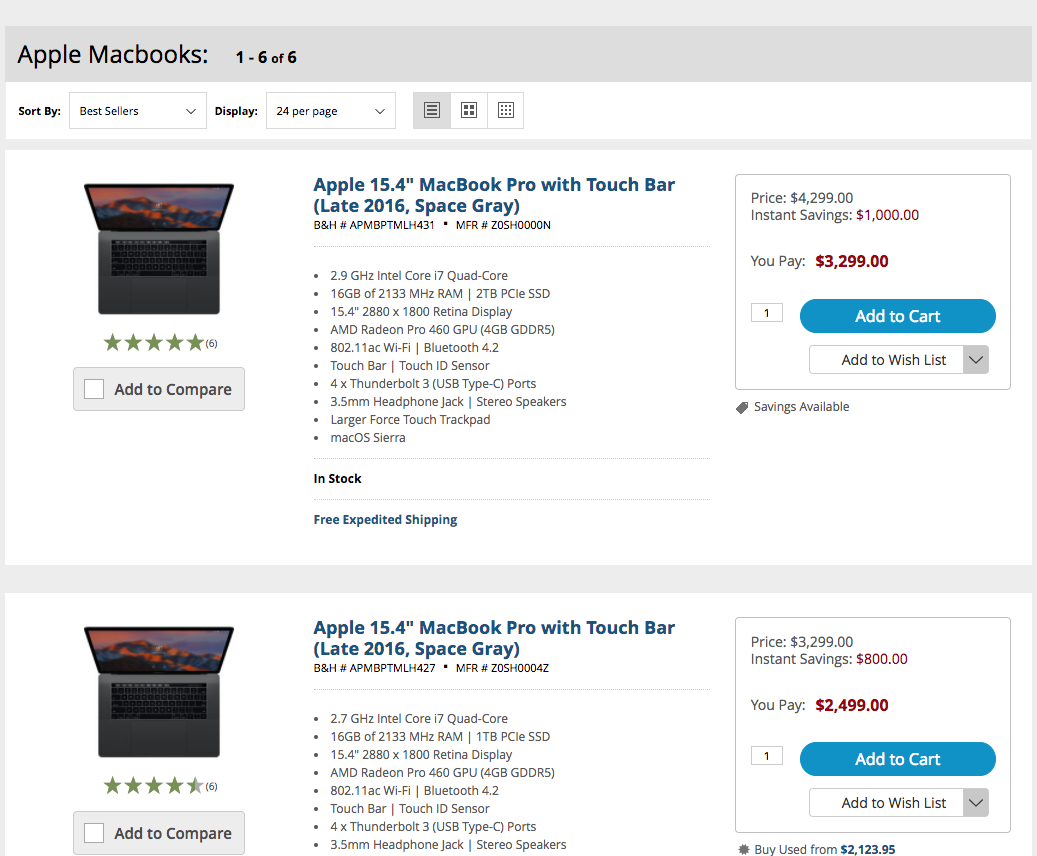The height and width of the screenshot is (856, 1037).
Task: Open the first MacBook Pro title link
Action: (494, 195)
